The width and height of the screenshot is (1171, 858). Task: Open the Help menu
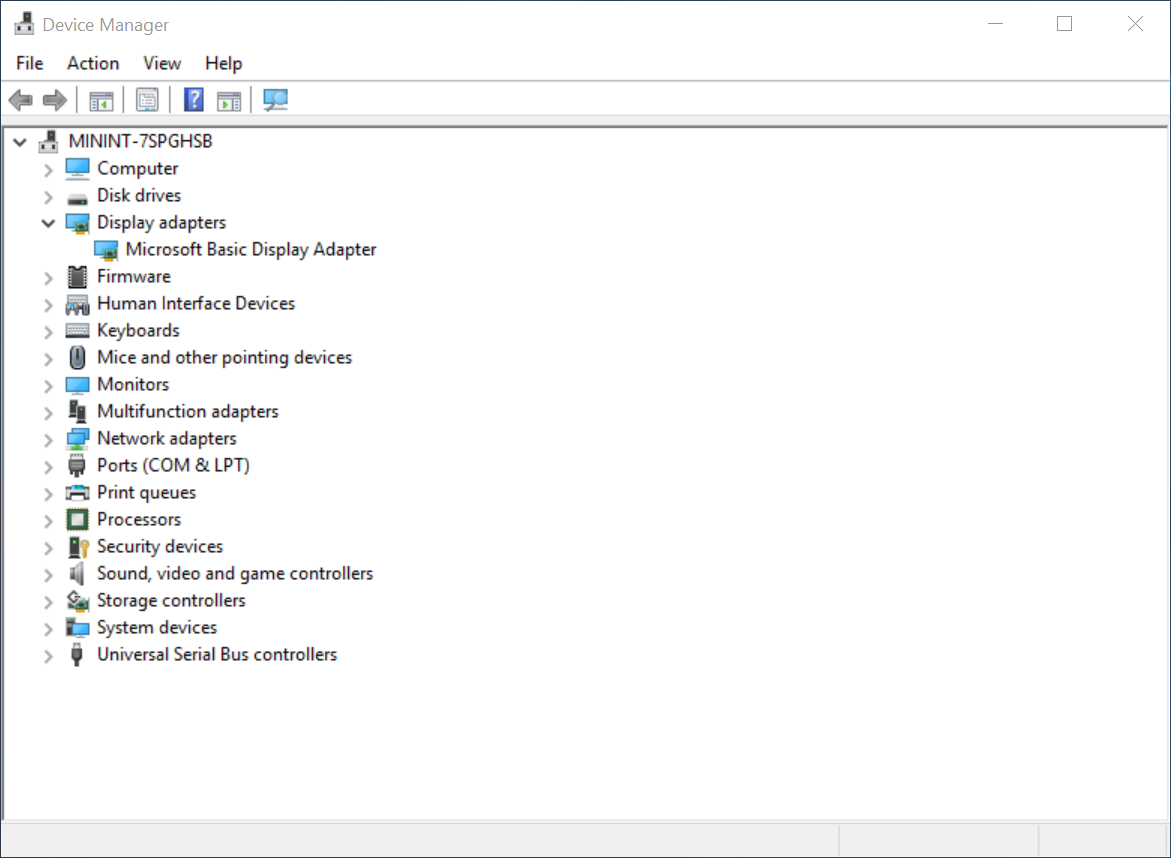pyautogui.click(x=223, y=63)
